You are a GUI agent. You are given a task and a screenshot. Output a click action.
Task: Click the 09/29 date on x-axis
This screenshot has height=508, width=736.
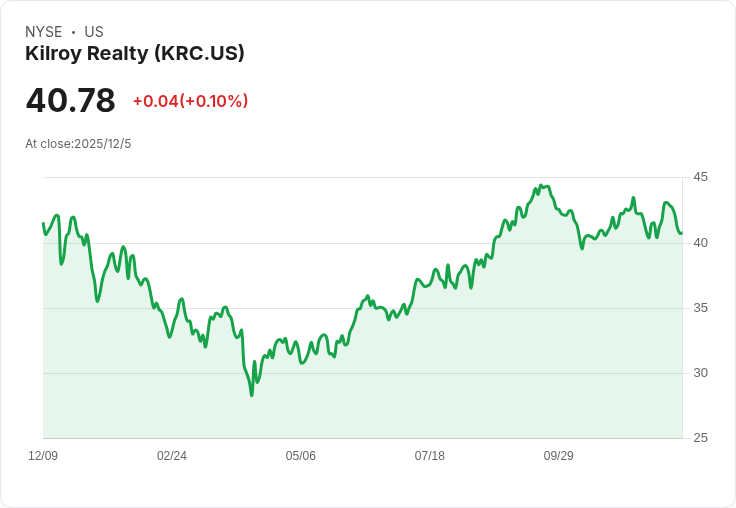(559, 456)
